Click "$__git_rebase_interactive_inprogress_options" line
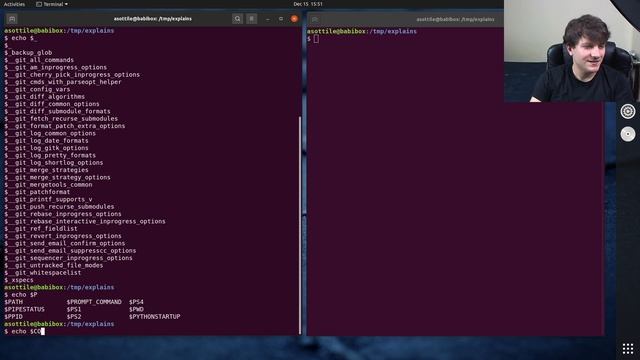Viewport: 640px width, 360px height. (85, 222)
